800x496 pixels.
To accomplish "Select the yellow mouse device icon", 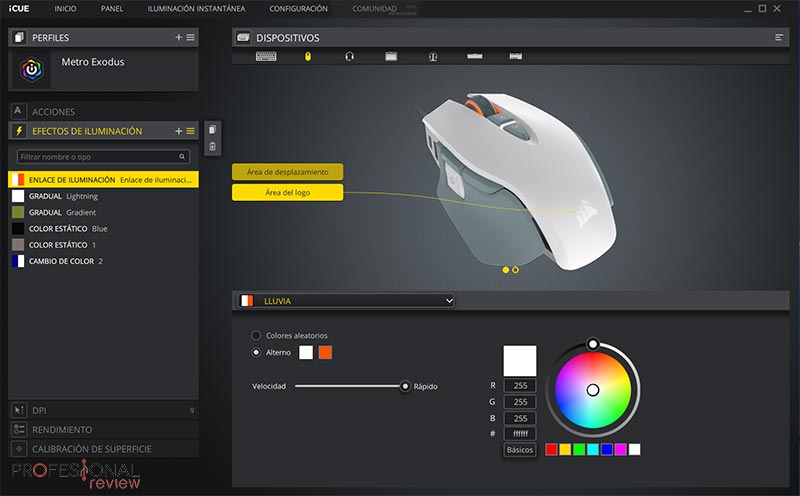I will (x=308, y=56).
